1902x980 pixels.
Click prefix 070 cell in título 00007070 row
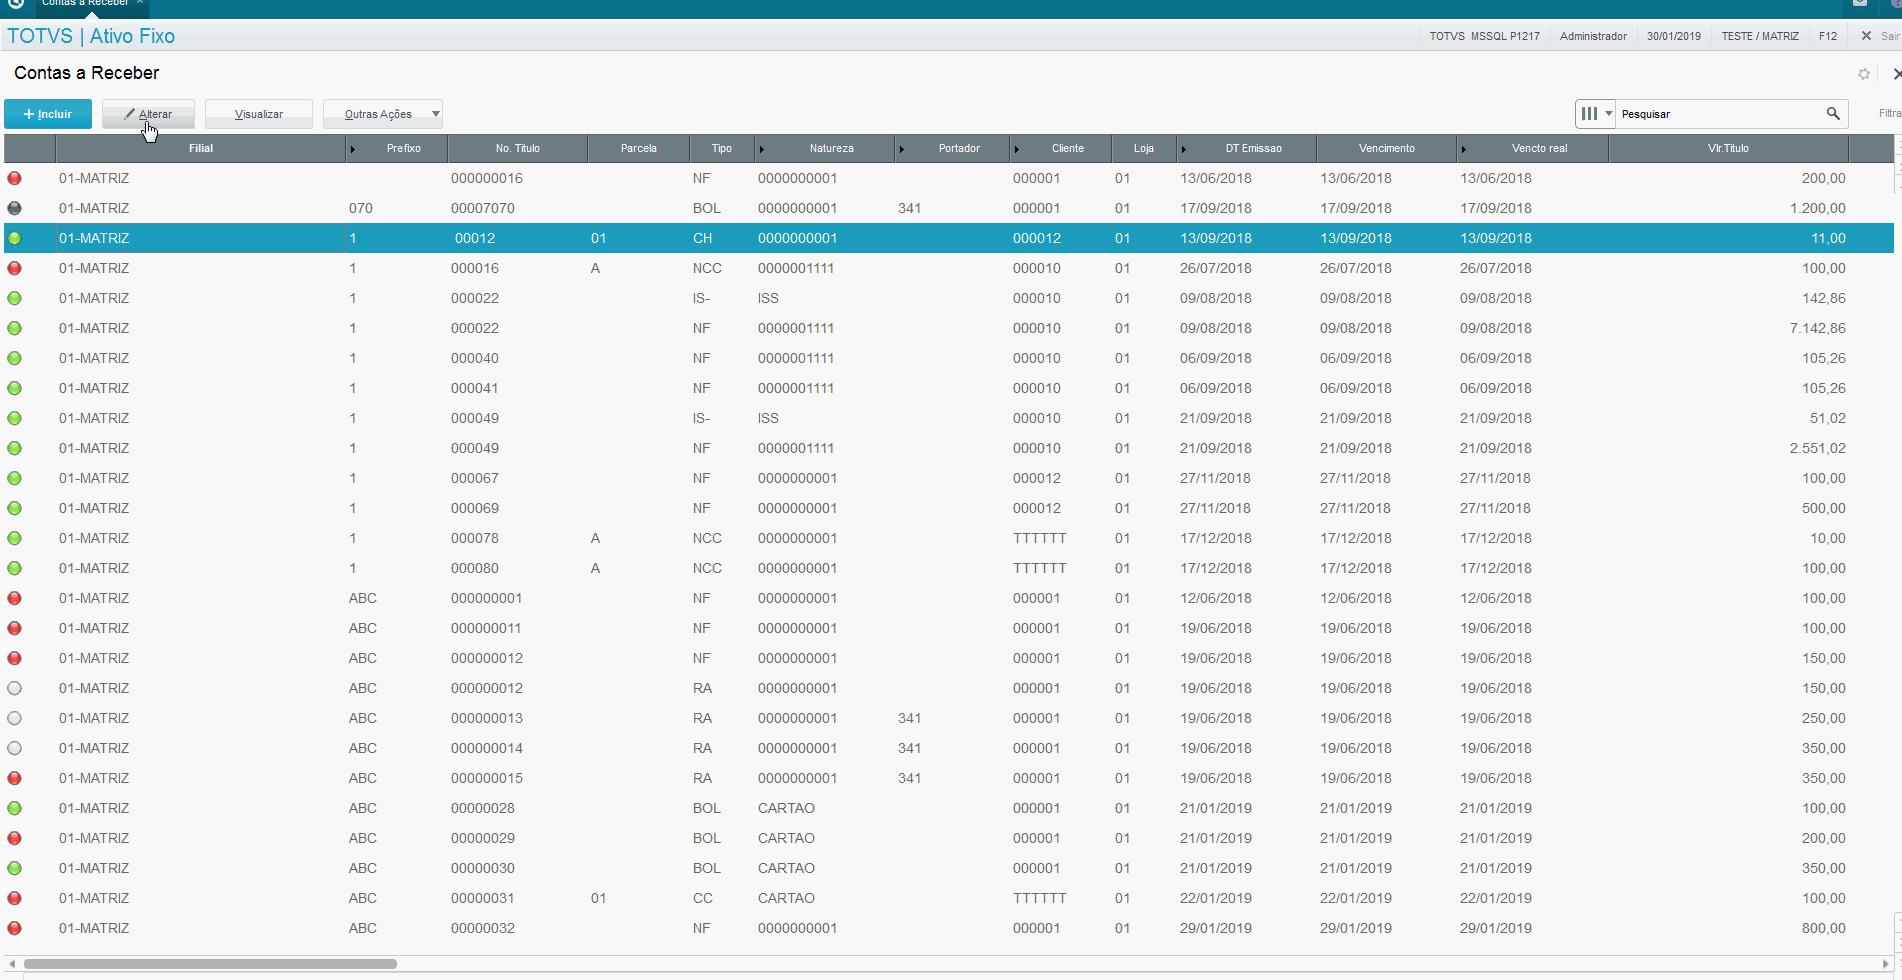[361, 208]
